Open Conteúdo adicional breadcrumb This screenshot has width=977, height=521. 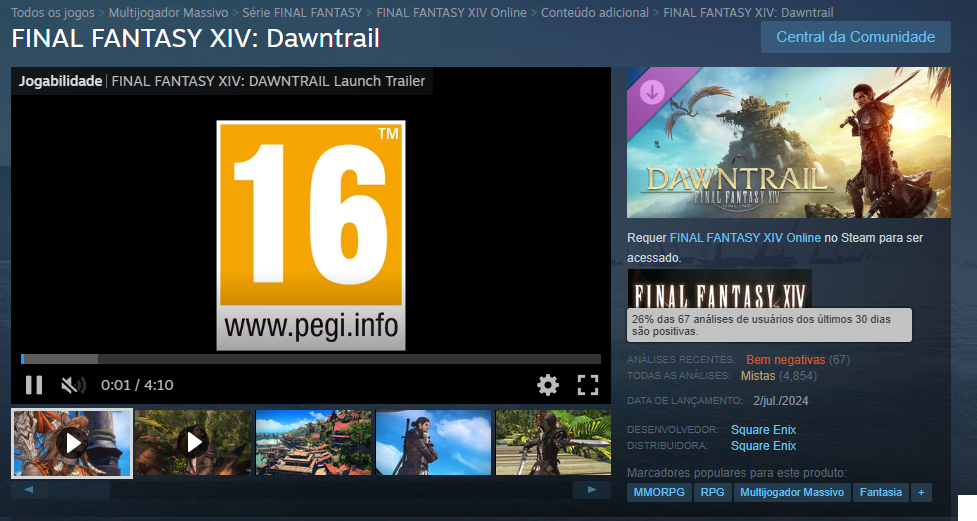point(594,12)
